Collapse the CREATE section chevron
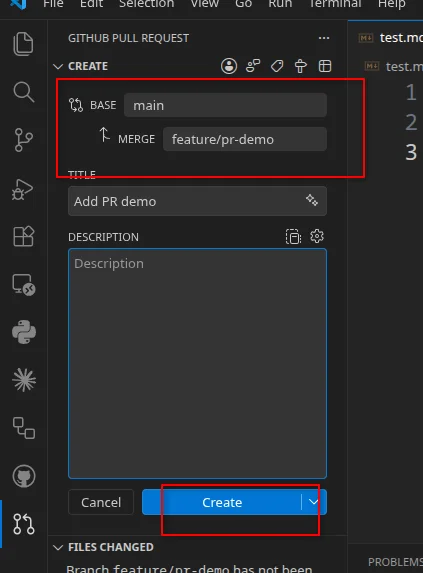 [x=58, y=67]
